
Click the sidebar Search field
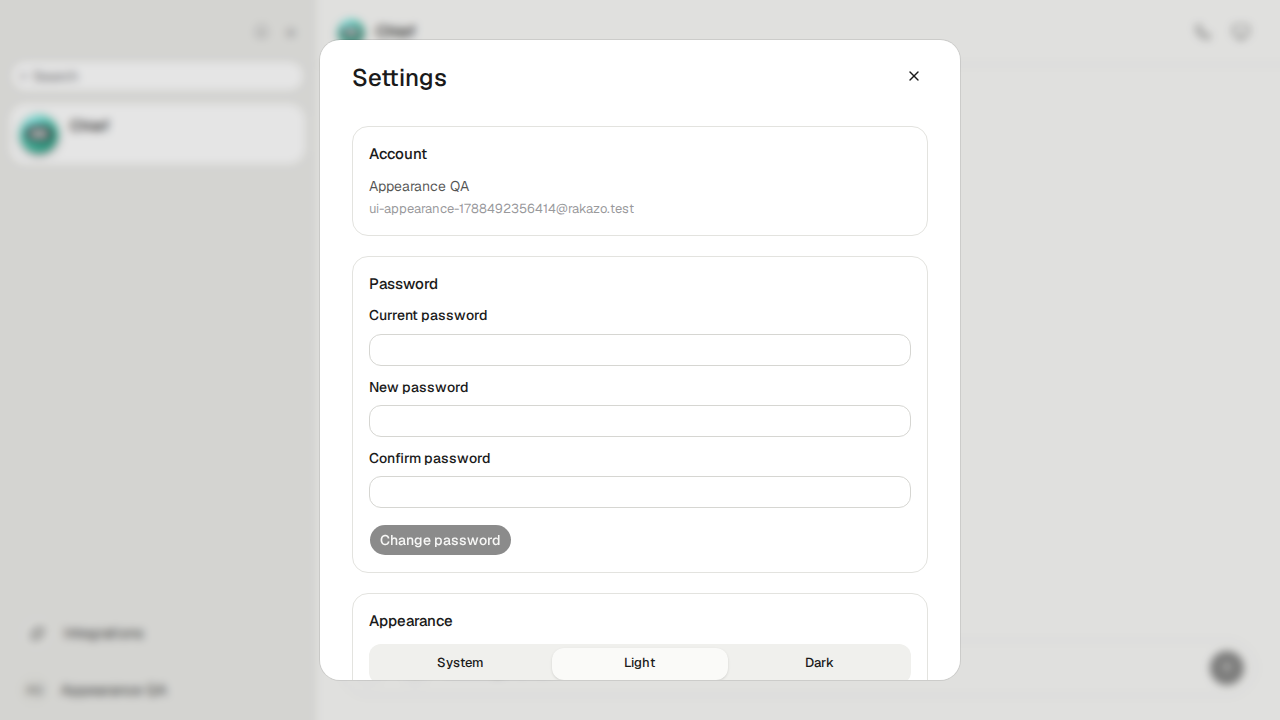click(157, 76)
